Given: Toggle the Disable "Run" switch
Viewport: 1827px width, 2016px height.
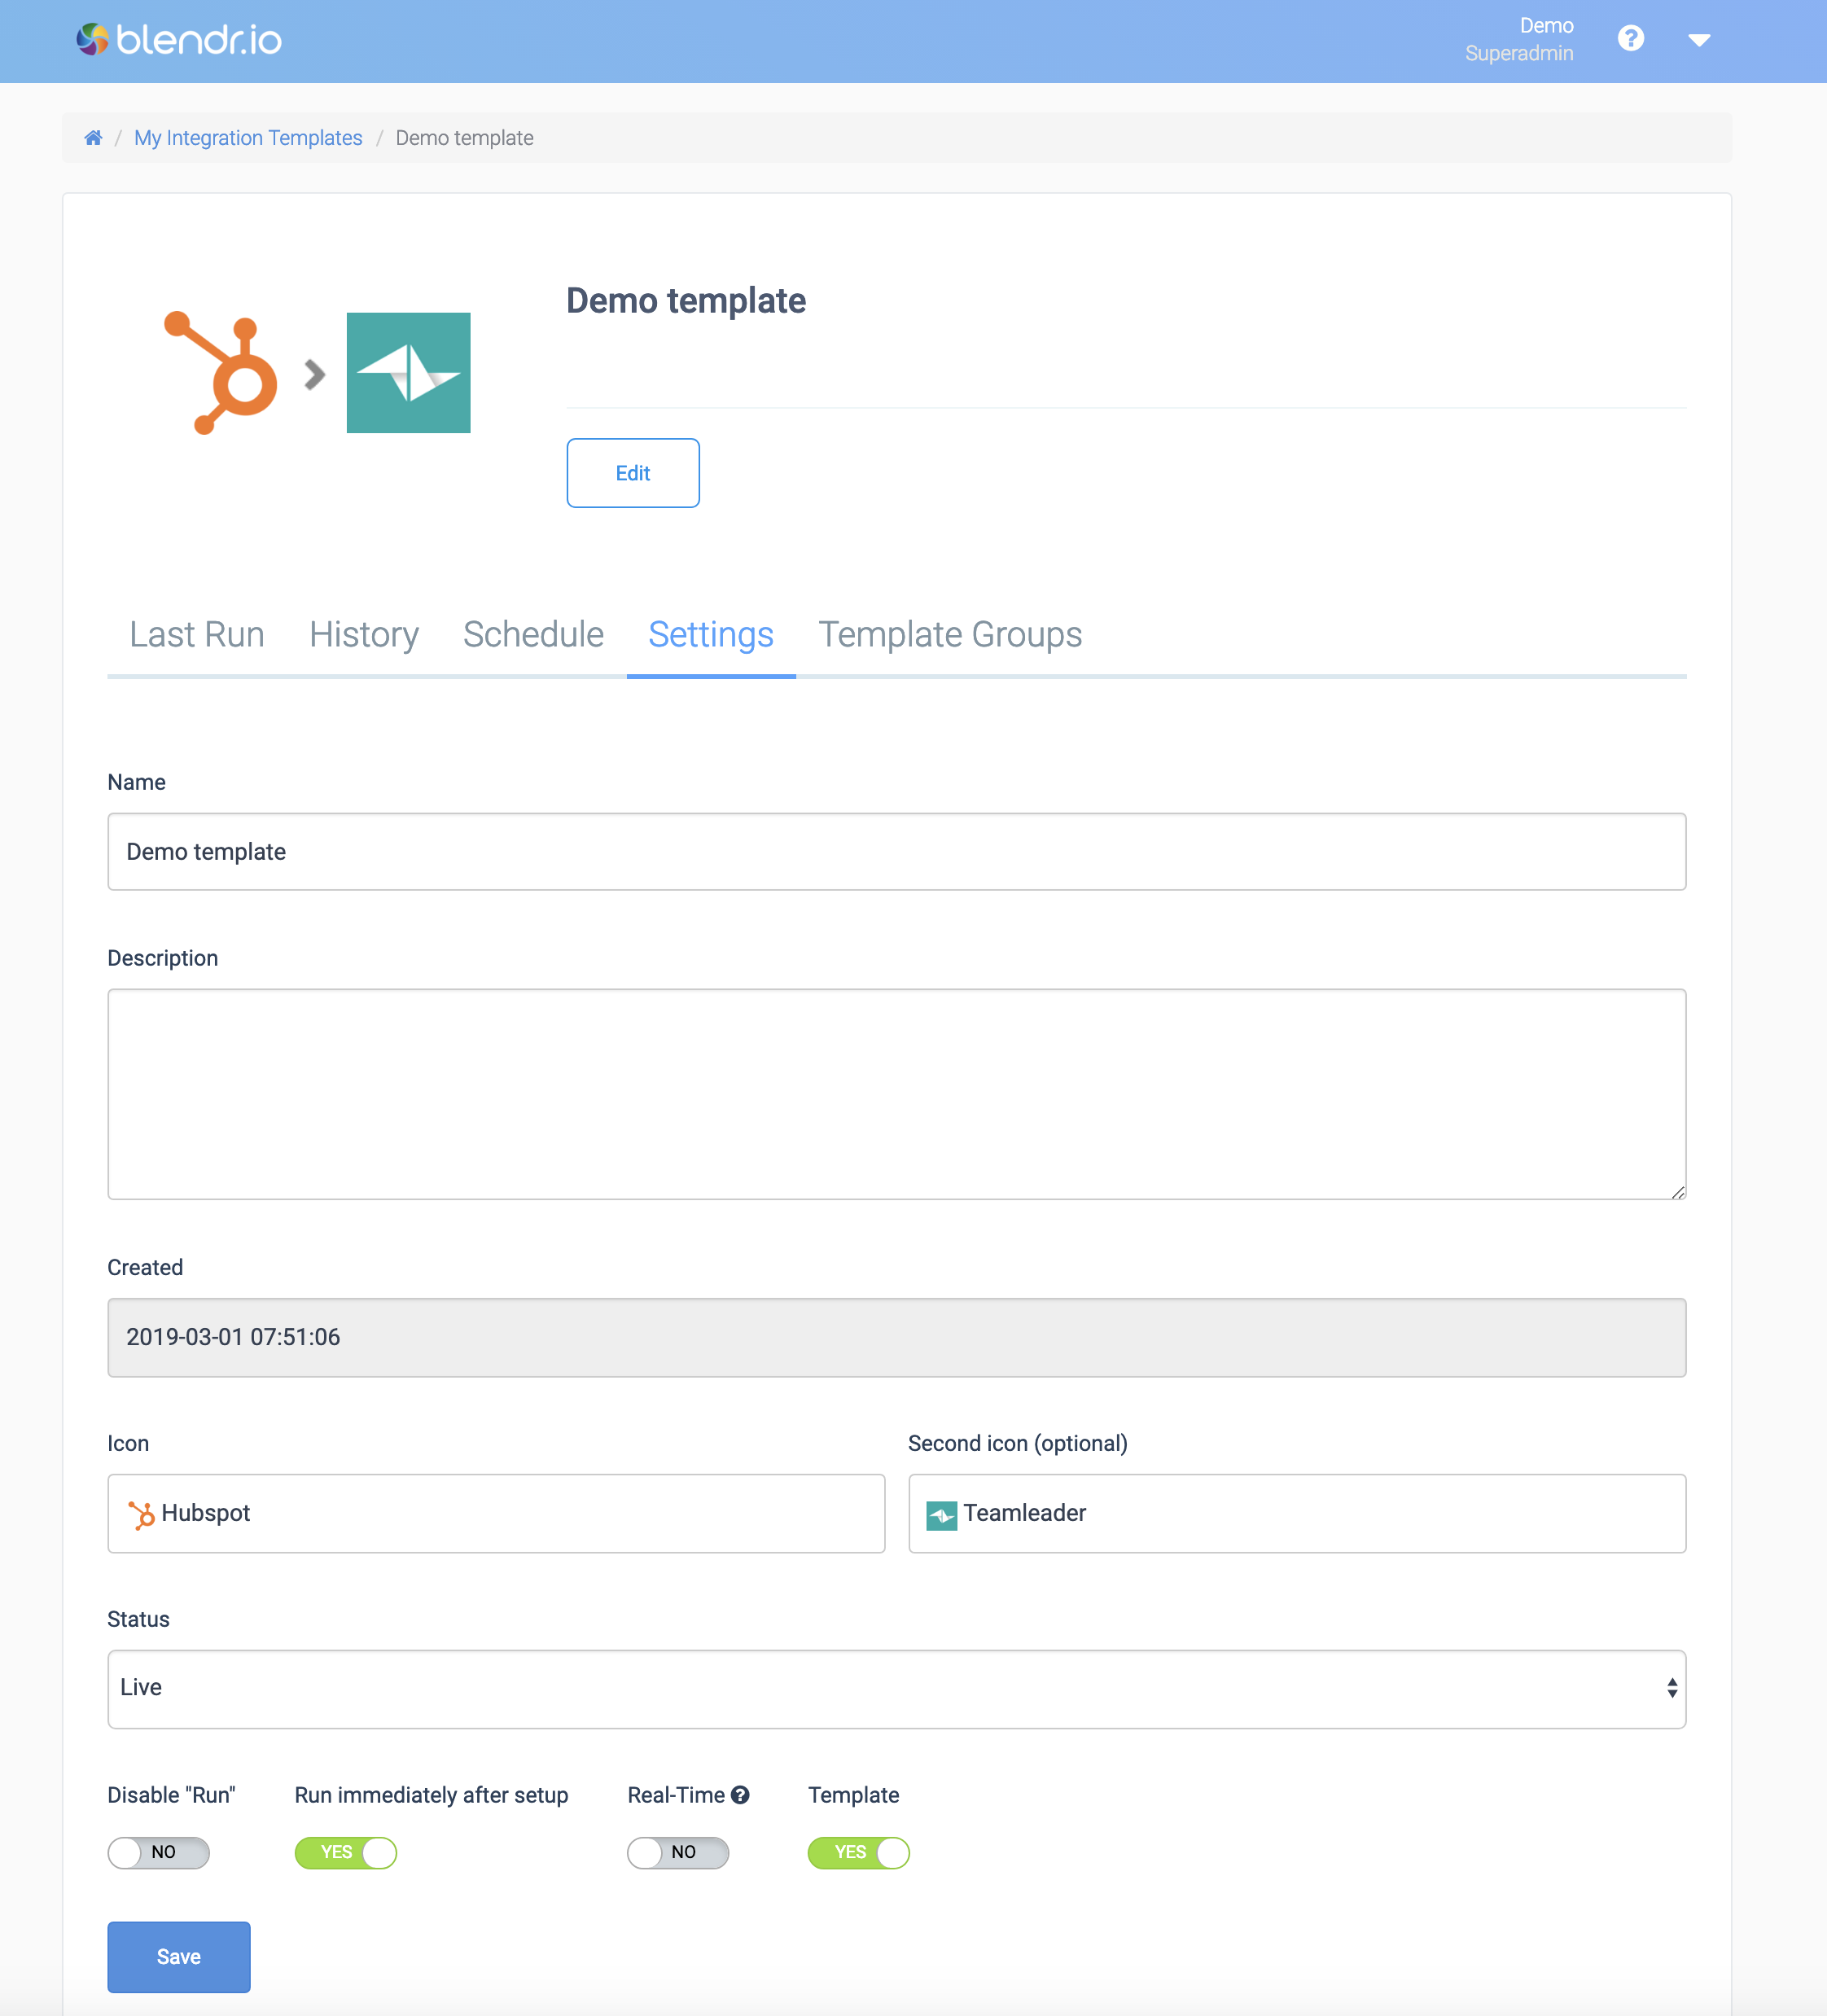Looking at the screenshot, I should point(159,1853).
